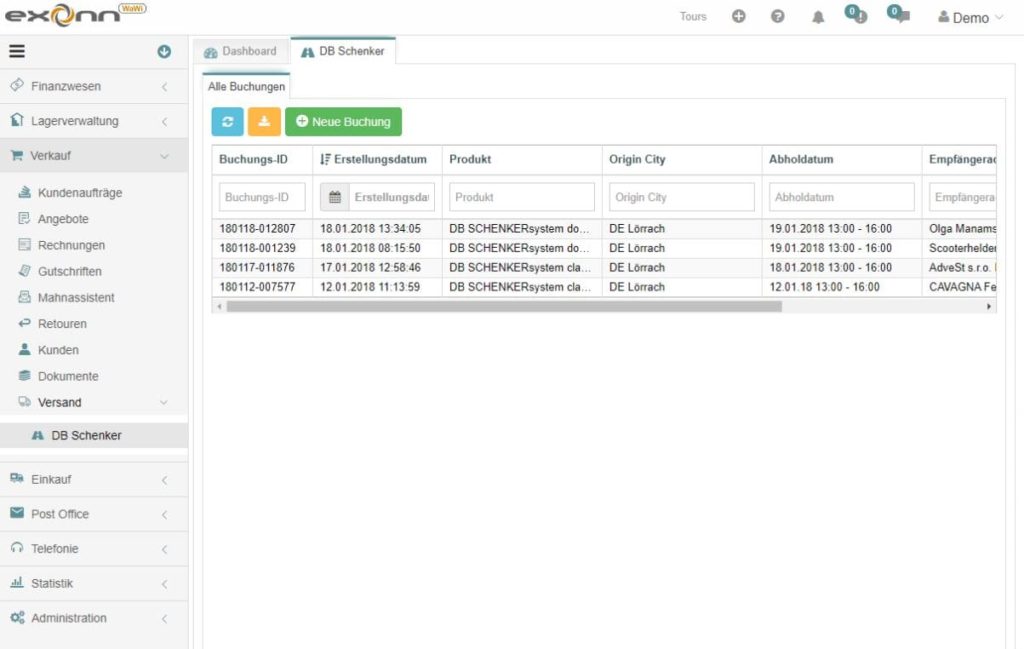
Task: Click the Tours link in top bar
Action: tap(693, 16)
